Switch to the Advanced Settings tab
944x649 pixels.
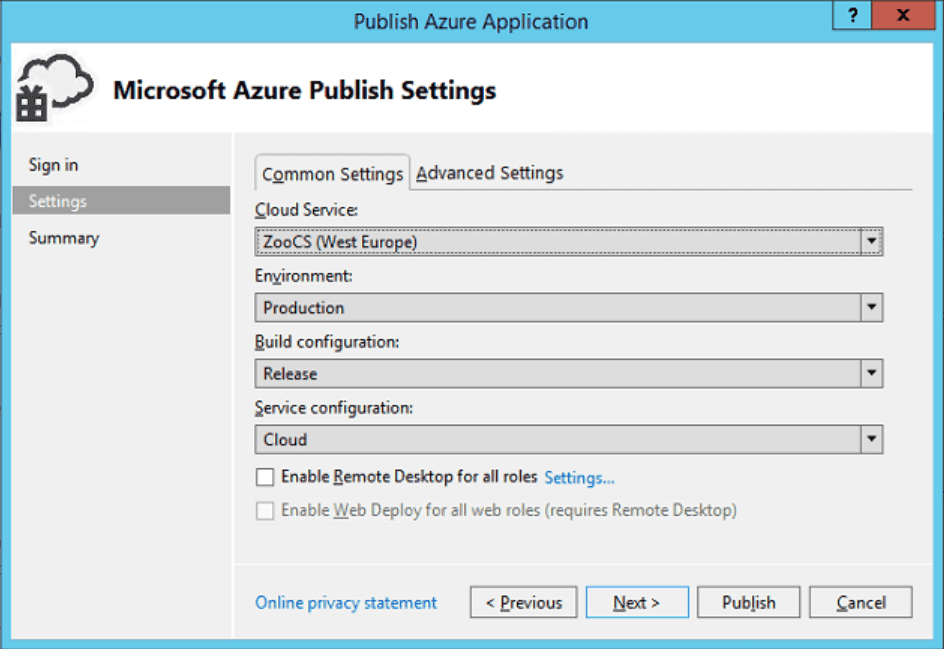point(489,173)
